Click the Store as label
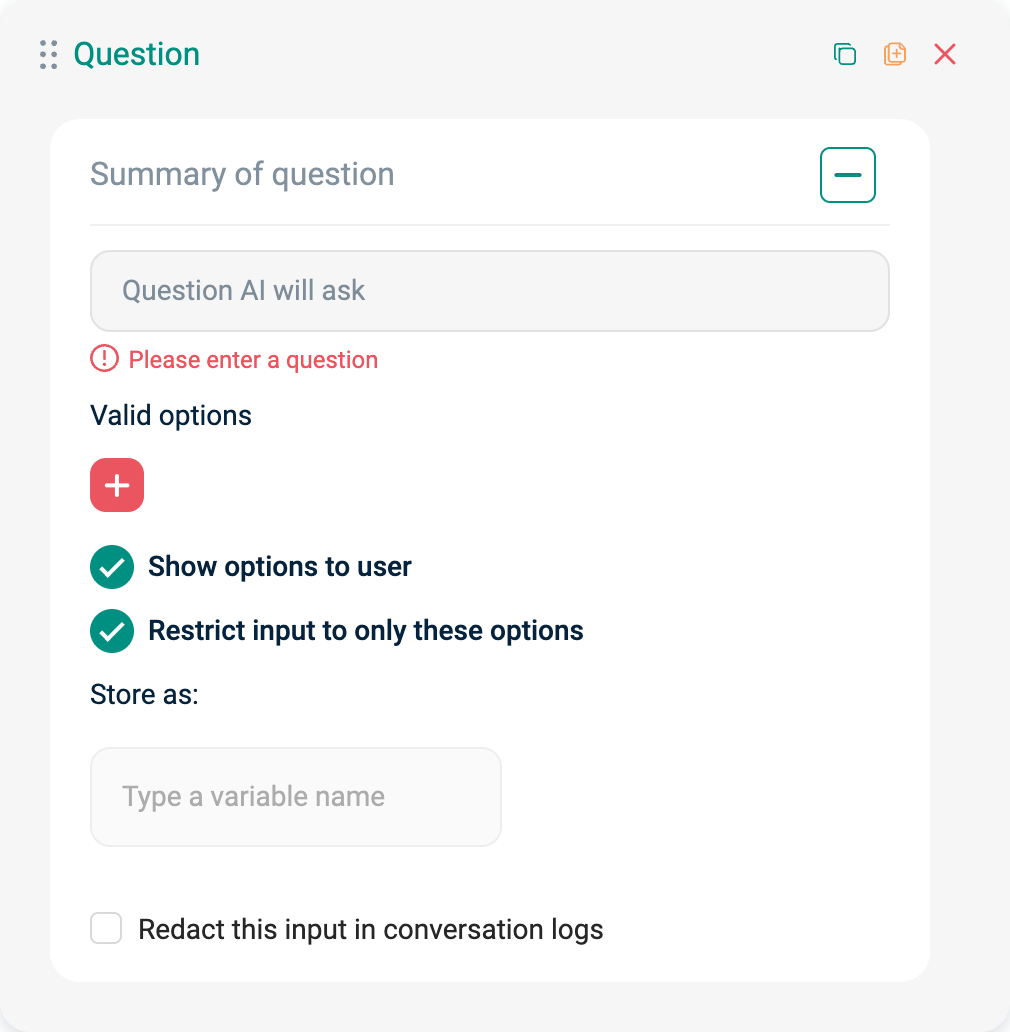Image resolution: width=1010 pixels, height=1032 pixels. [x=143, y=694]
